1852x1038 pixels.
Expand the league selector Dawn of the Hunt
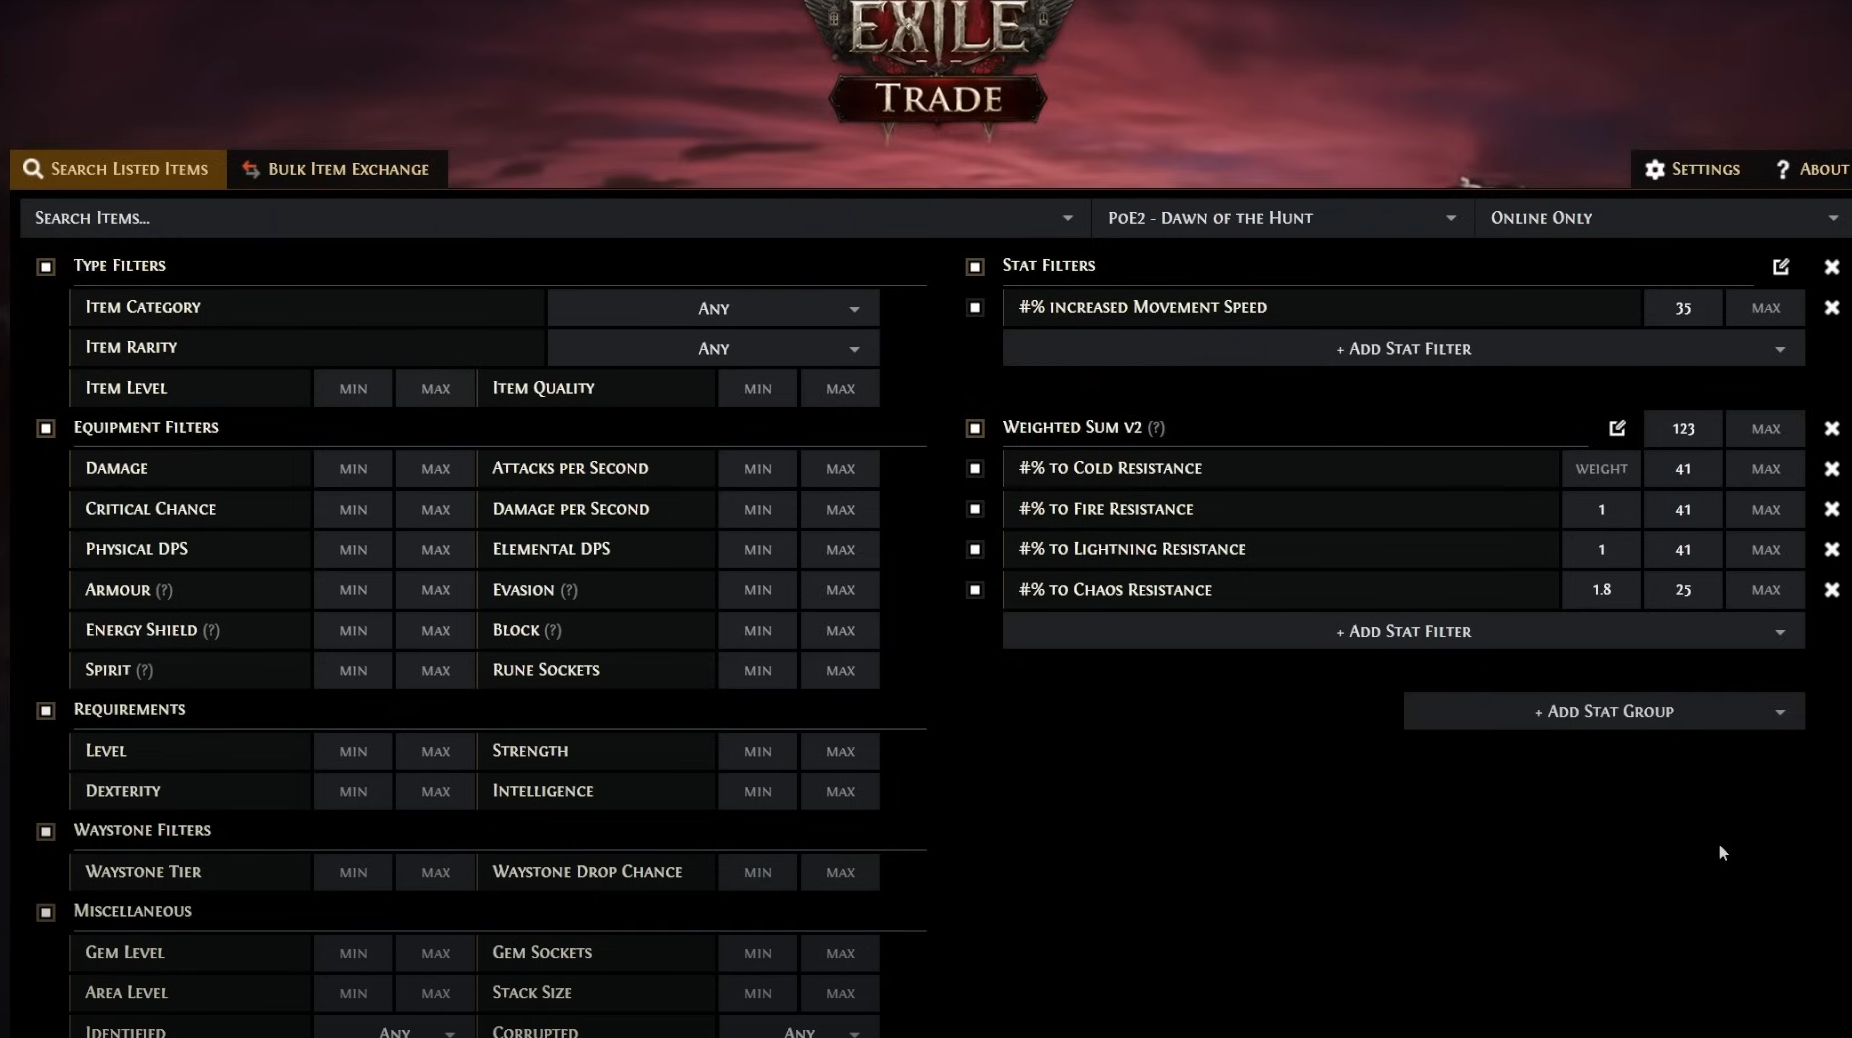(x=1282, y=218)
